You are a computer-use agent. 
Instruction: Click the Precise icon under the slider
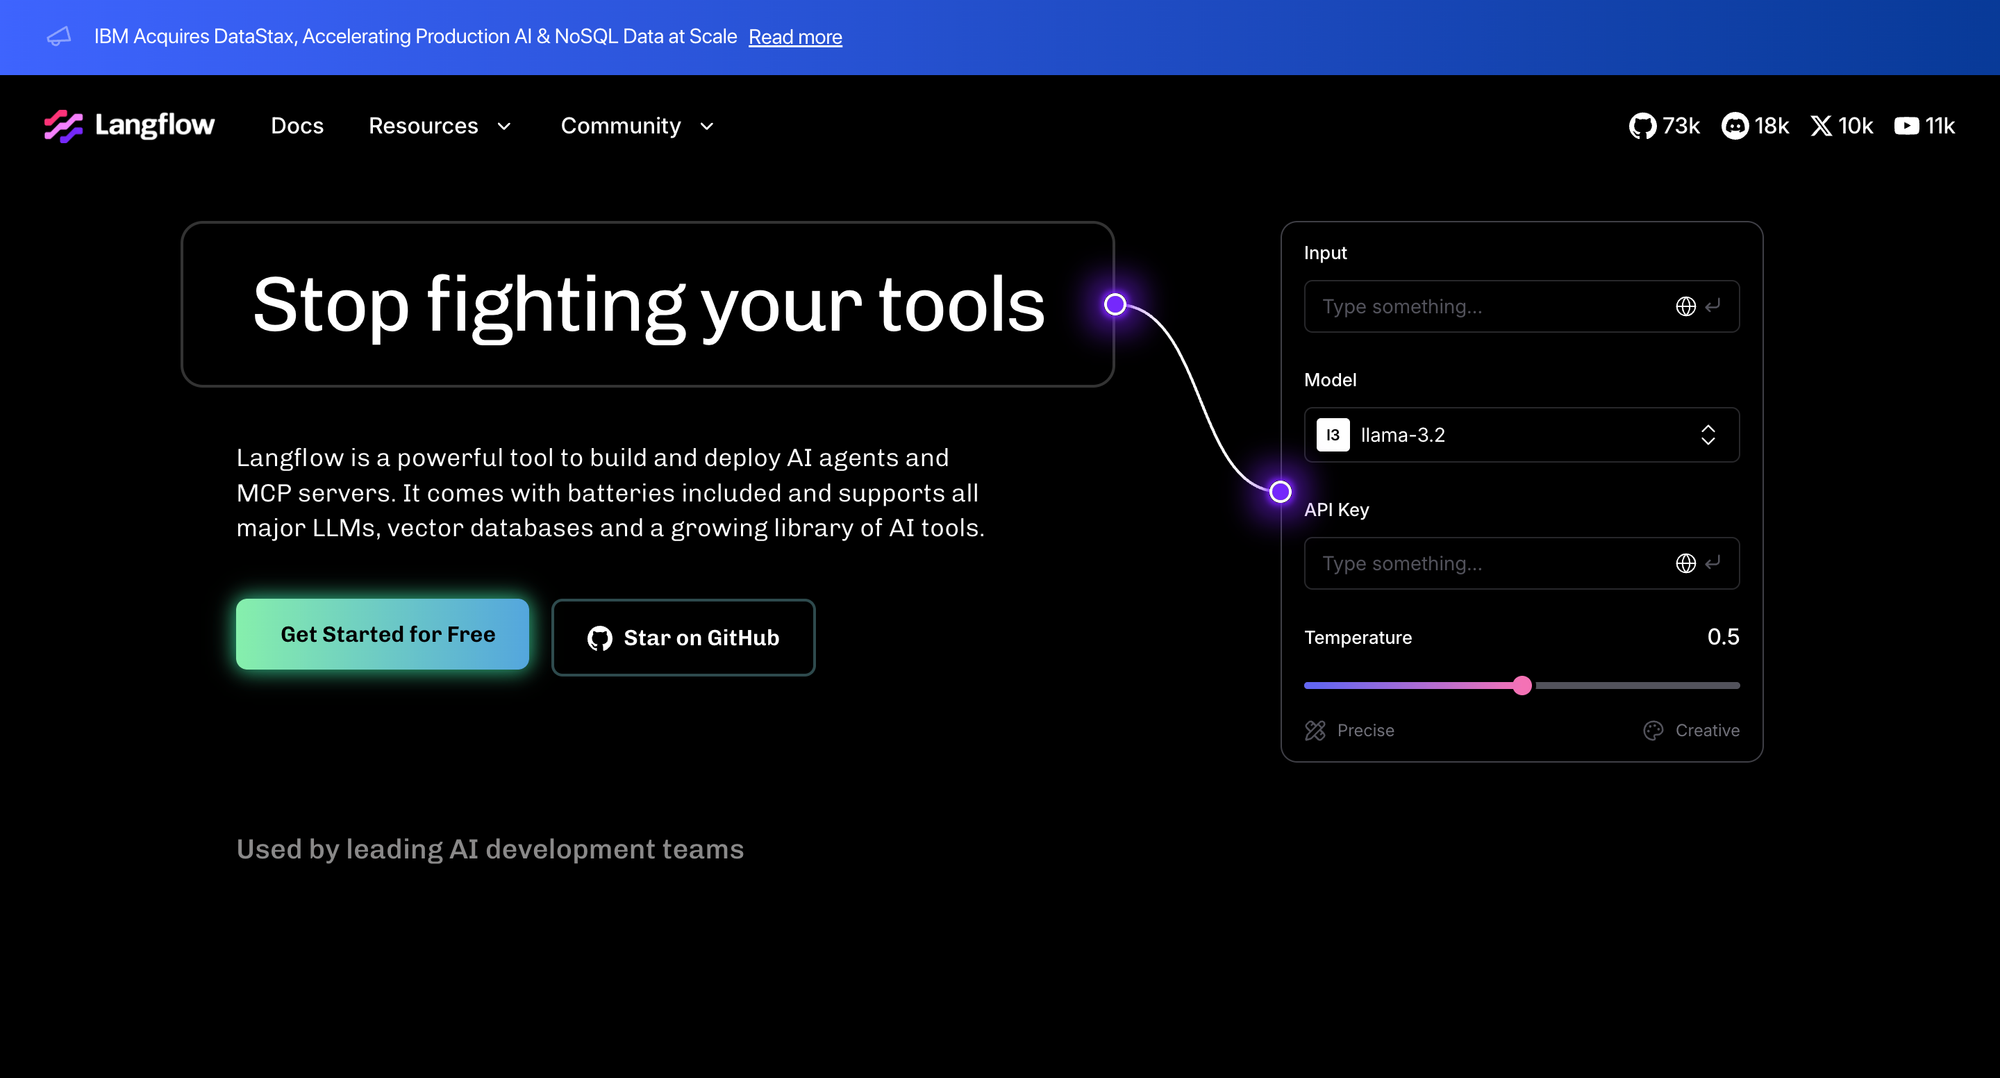[1315, 731]
